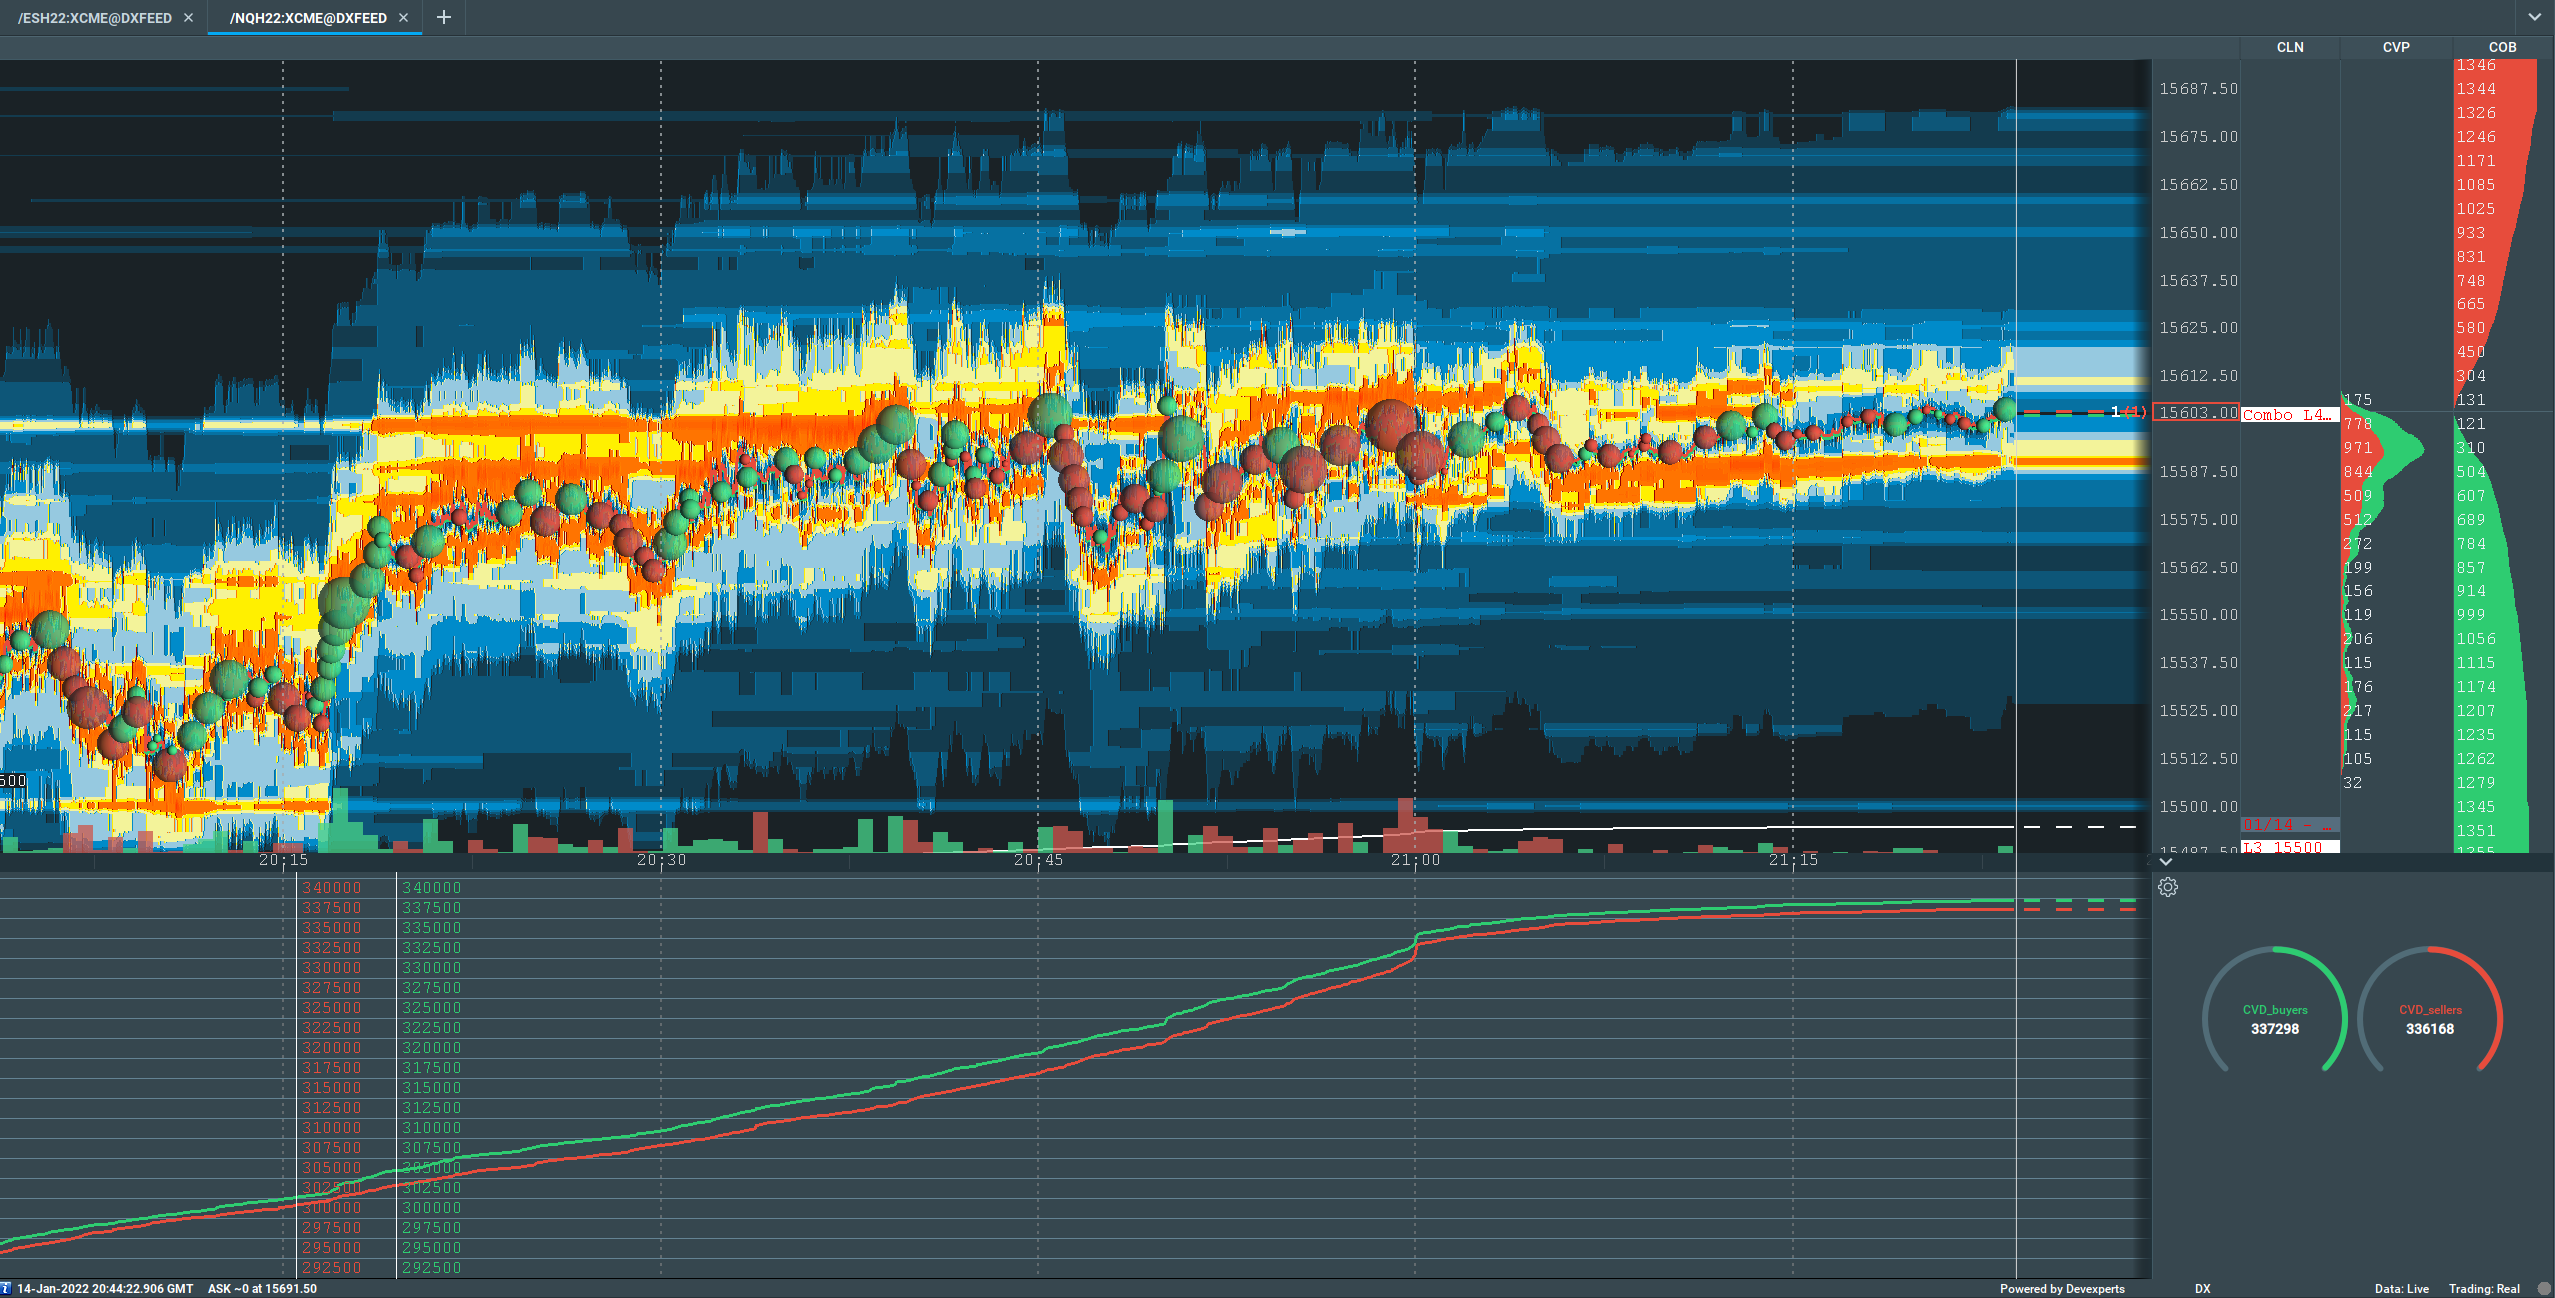
Task: Collapse the lower panel using chevron
Action: [x=2165, y=861]
